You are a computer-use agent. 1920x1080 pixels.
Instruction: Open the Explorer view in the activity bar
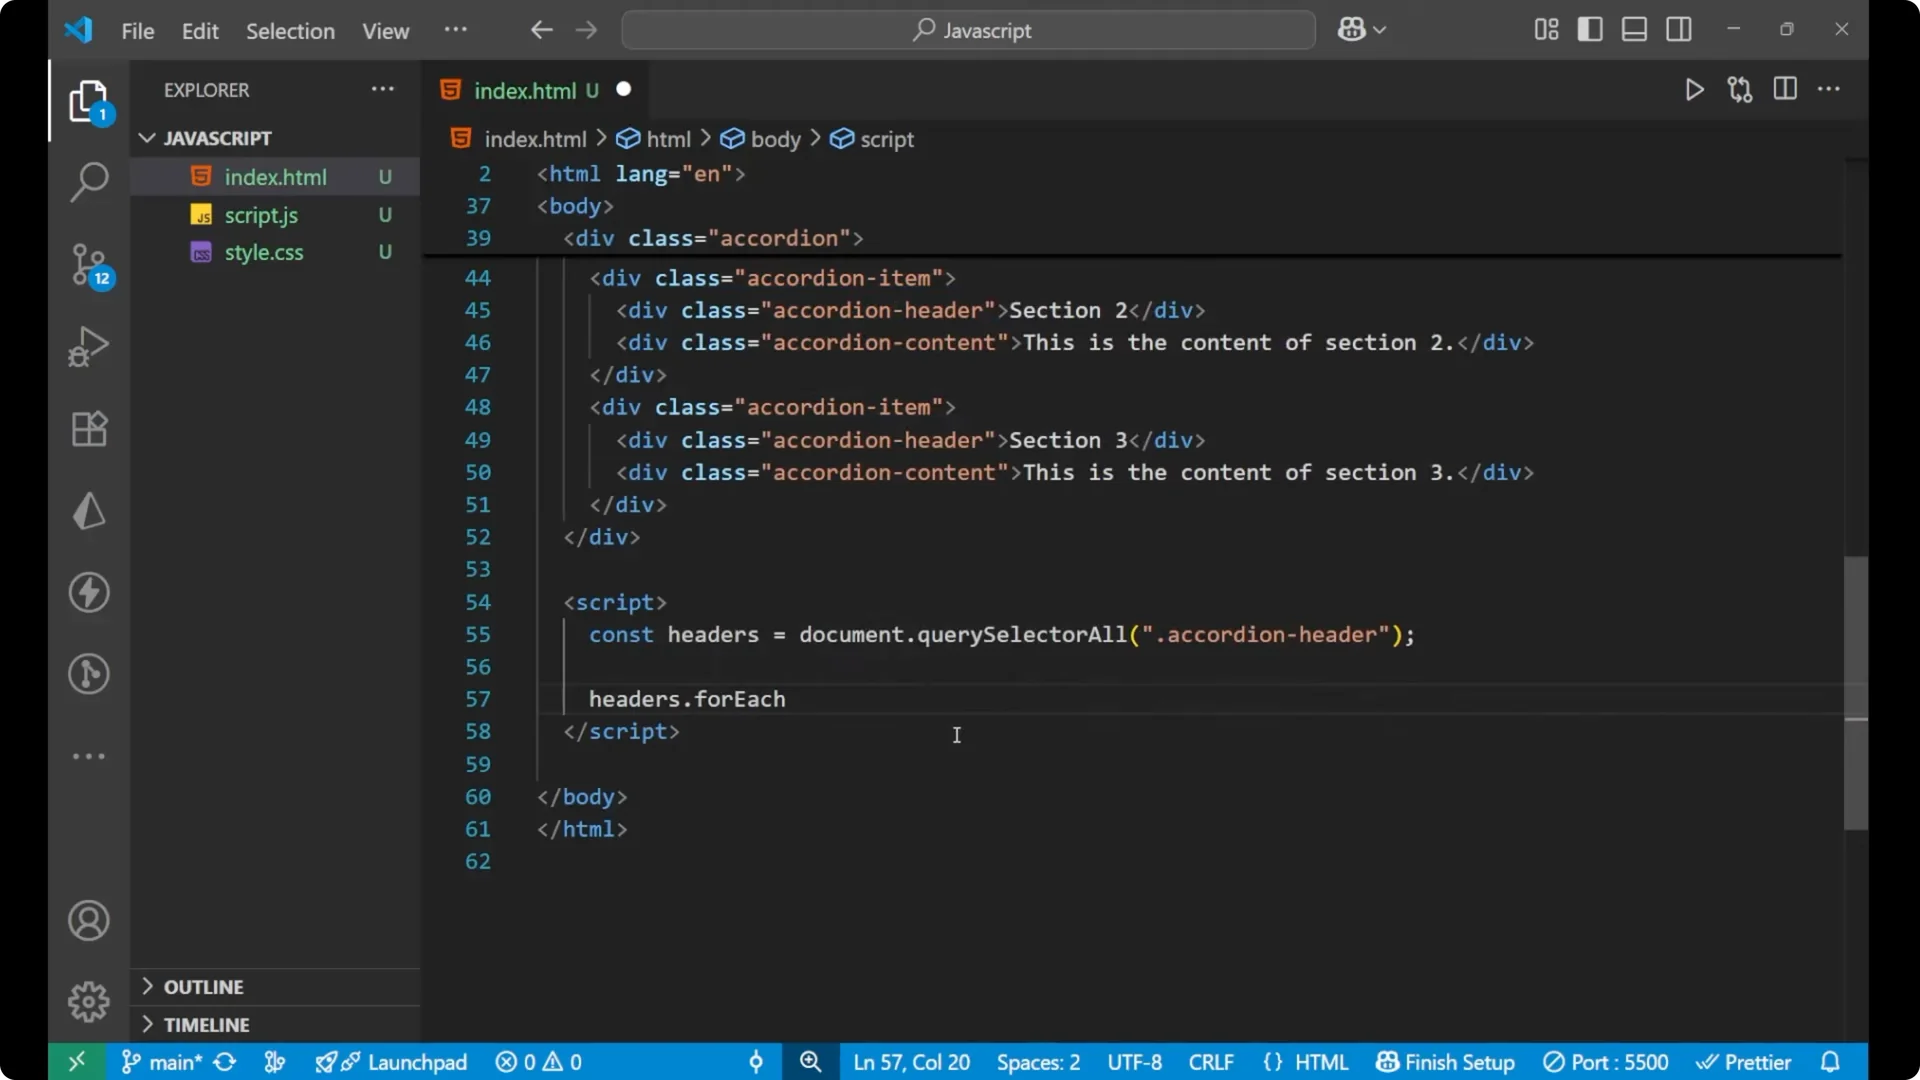point(88,100)
